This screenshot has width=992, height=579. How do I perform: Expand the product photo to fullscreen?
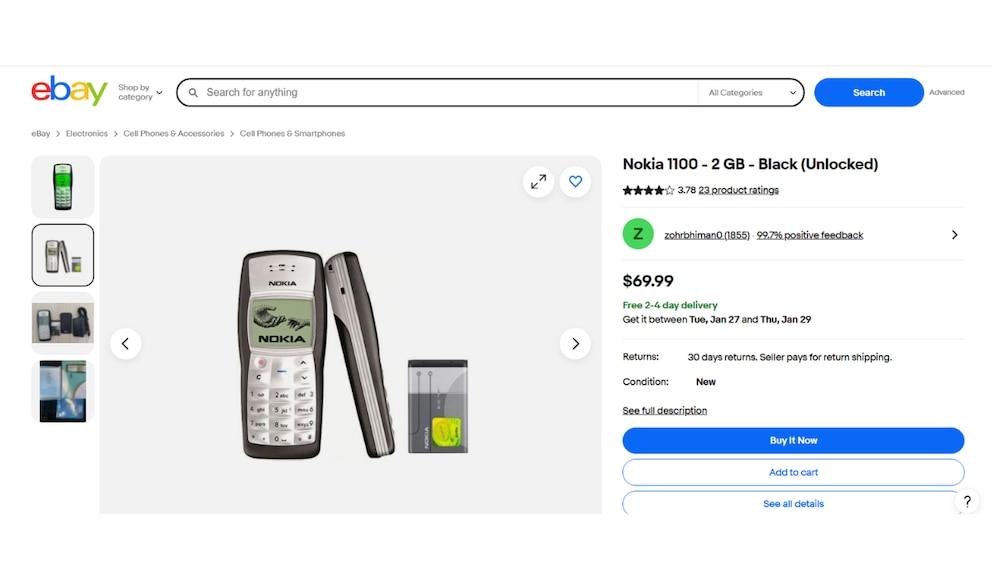[x=538, y=181]
